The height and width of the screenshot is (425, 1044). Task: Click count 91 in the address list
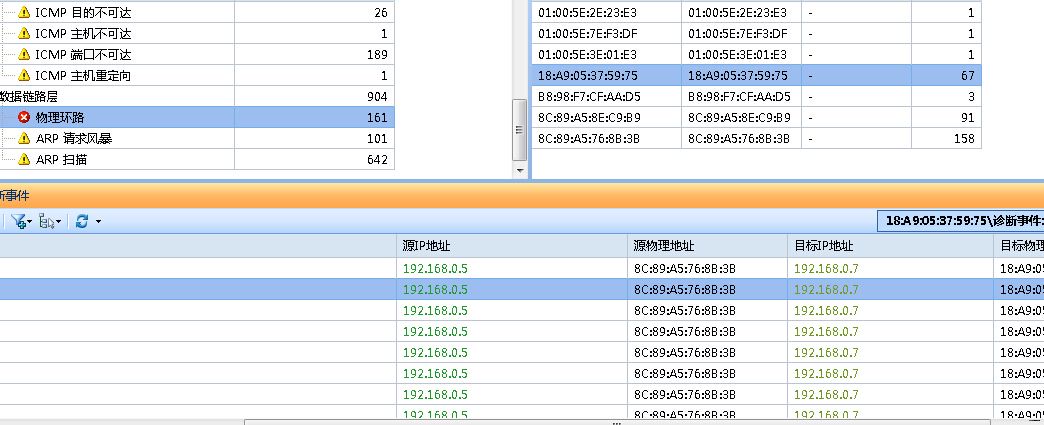click(x=967, y=118)
